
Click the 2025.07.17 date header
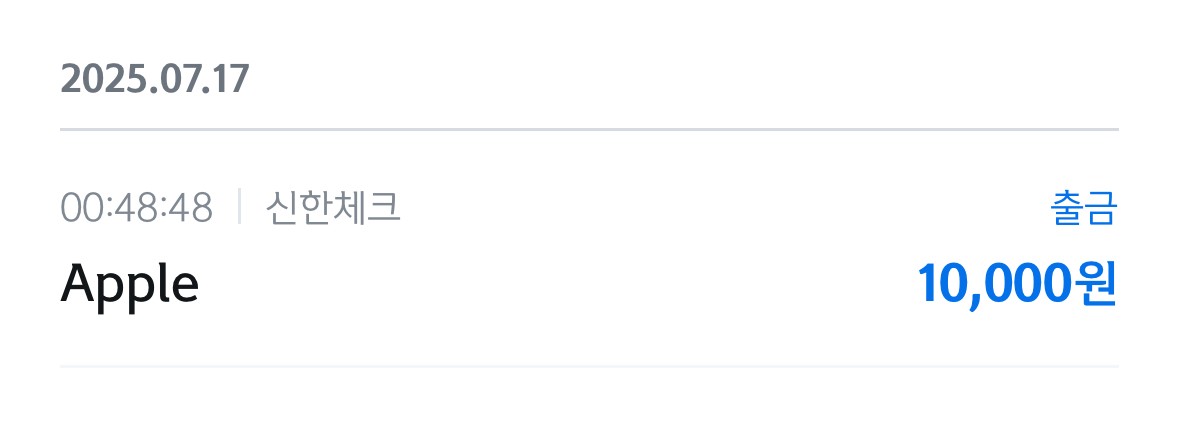click(155, 79)
